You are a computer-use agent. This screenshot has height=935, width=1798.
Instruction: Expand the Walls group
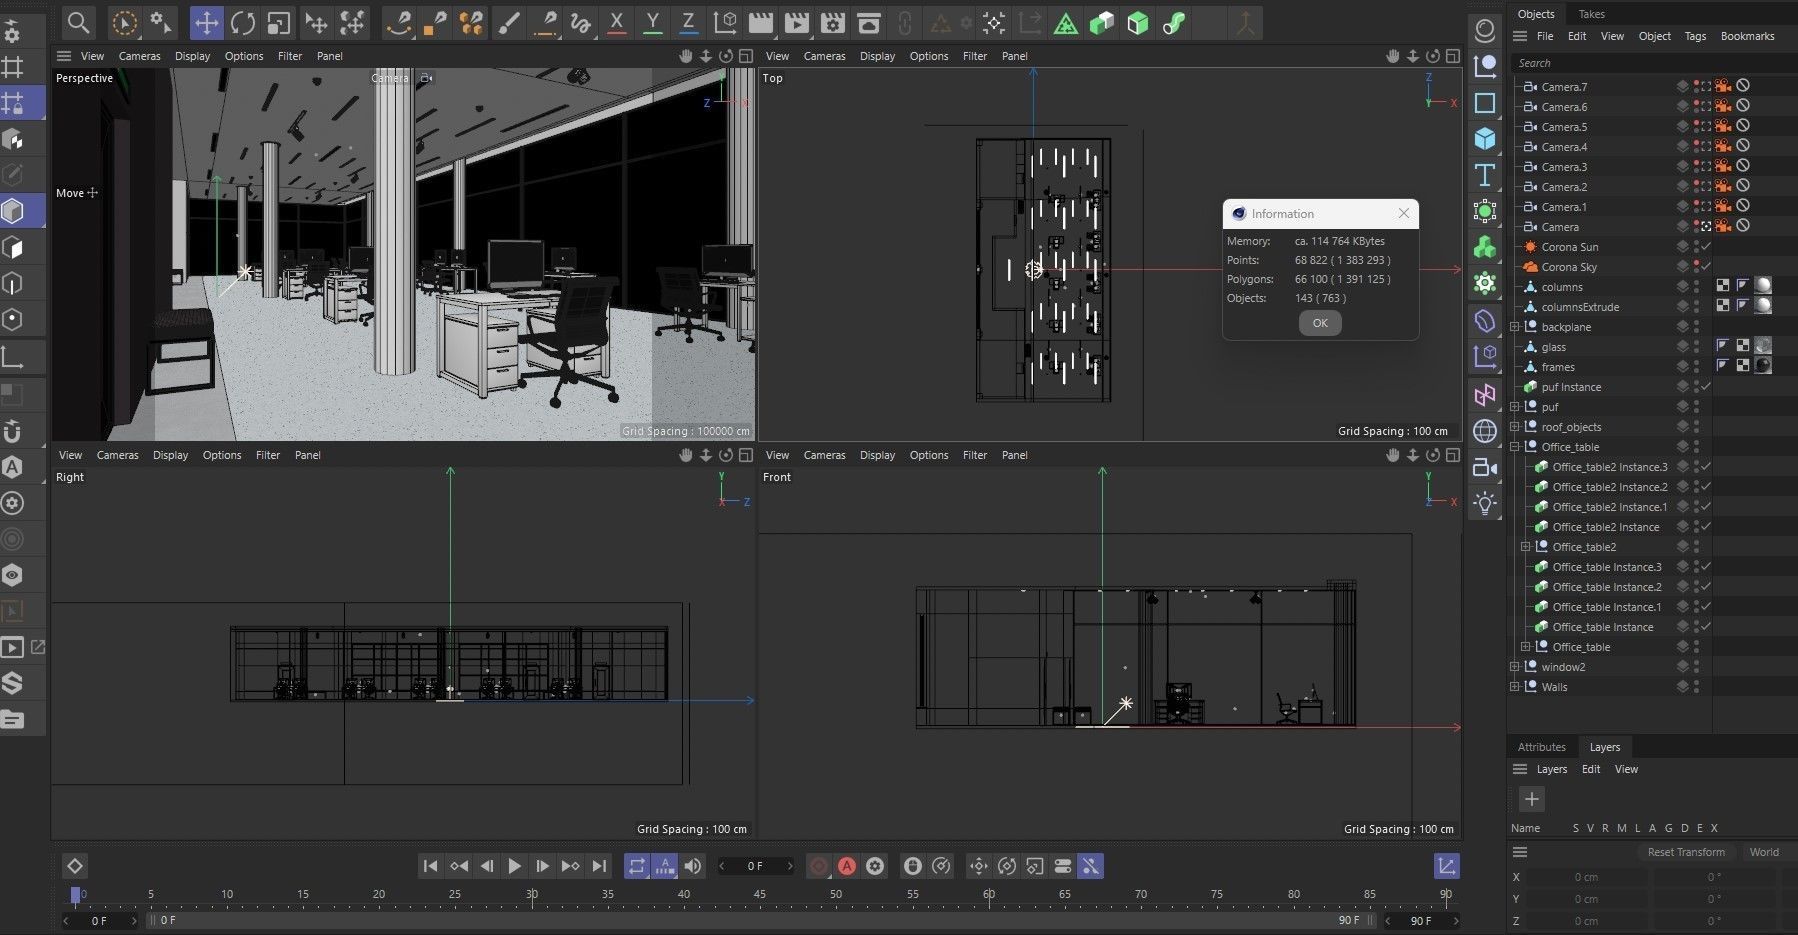[1515, 687]
